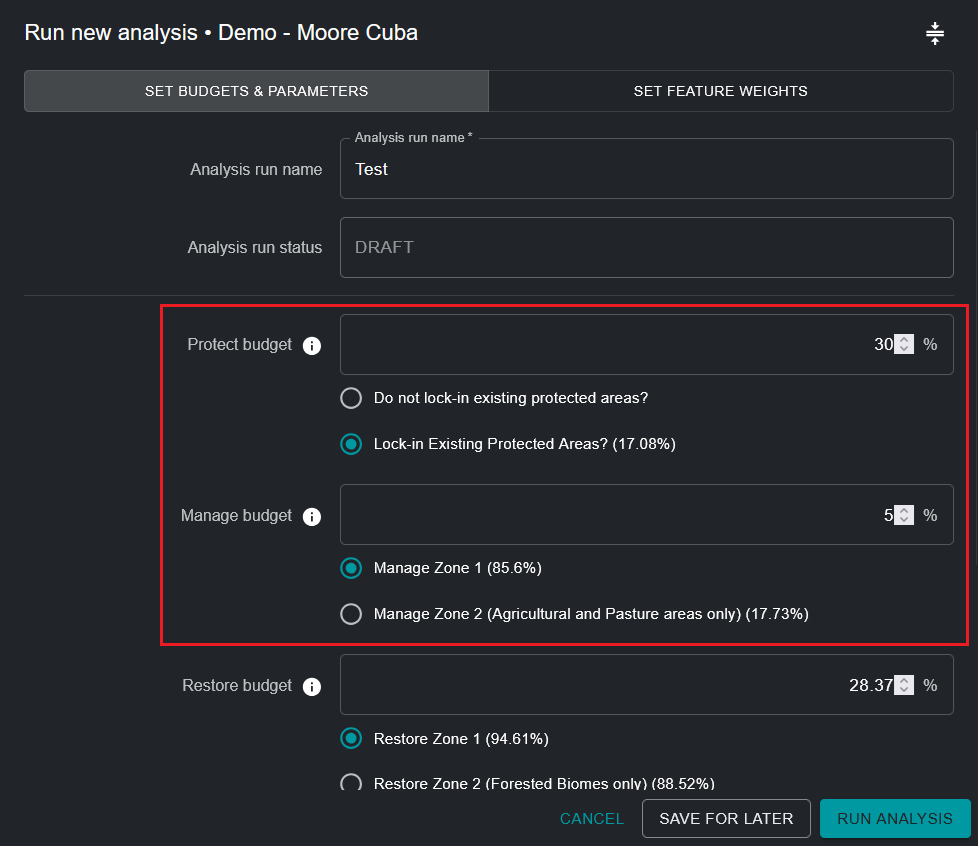Switch to Set Feature Weights tab
Viewport: 978px width, 846px height.
pyautogui.click(x=720, y=91)
